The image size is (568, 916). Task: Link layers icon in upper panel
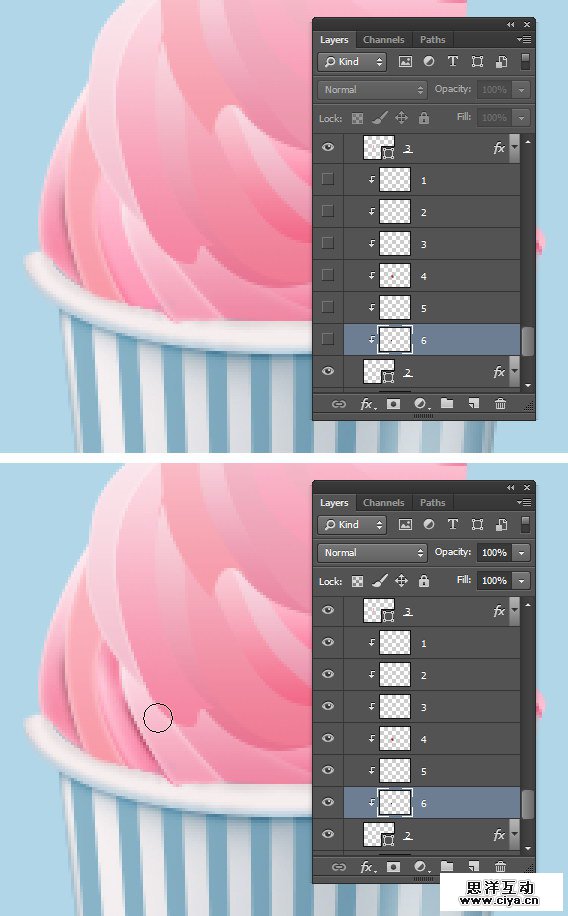click(x=339, y=404)
